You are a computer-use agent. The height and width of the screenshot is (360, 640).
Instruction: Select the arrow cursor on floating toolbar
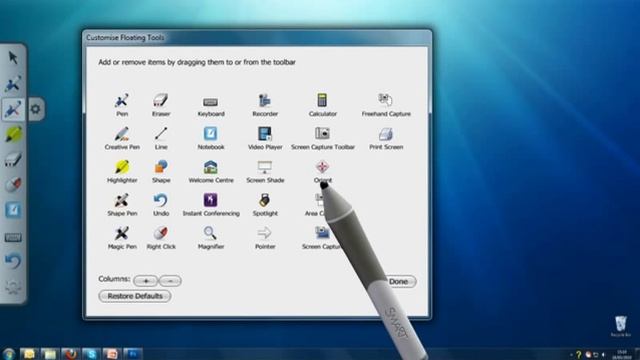click(x=13, y=58)
